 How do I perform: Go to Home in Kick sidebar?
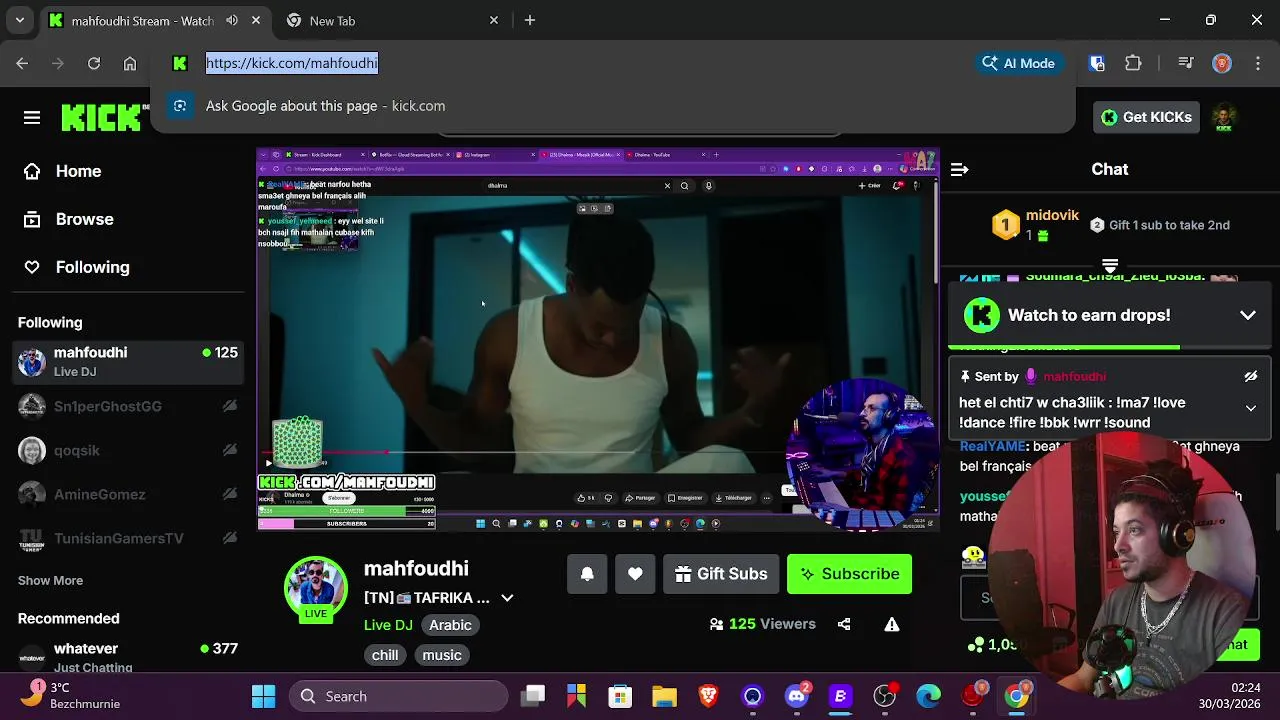coord(78,171)
